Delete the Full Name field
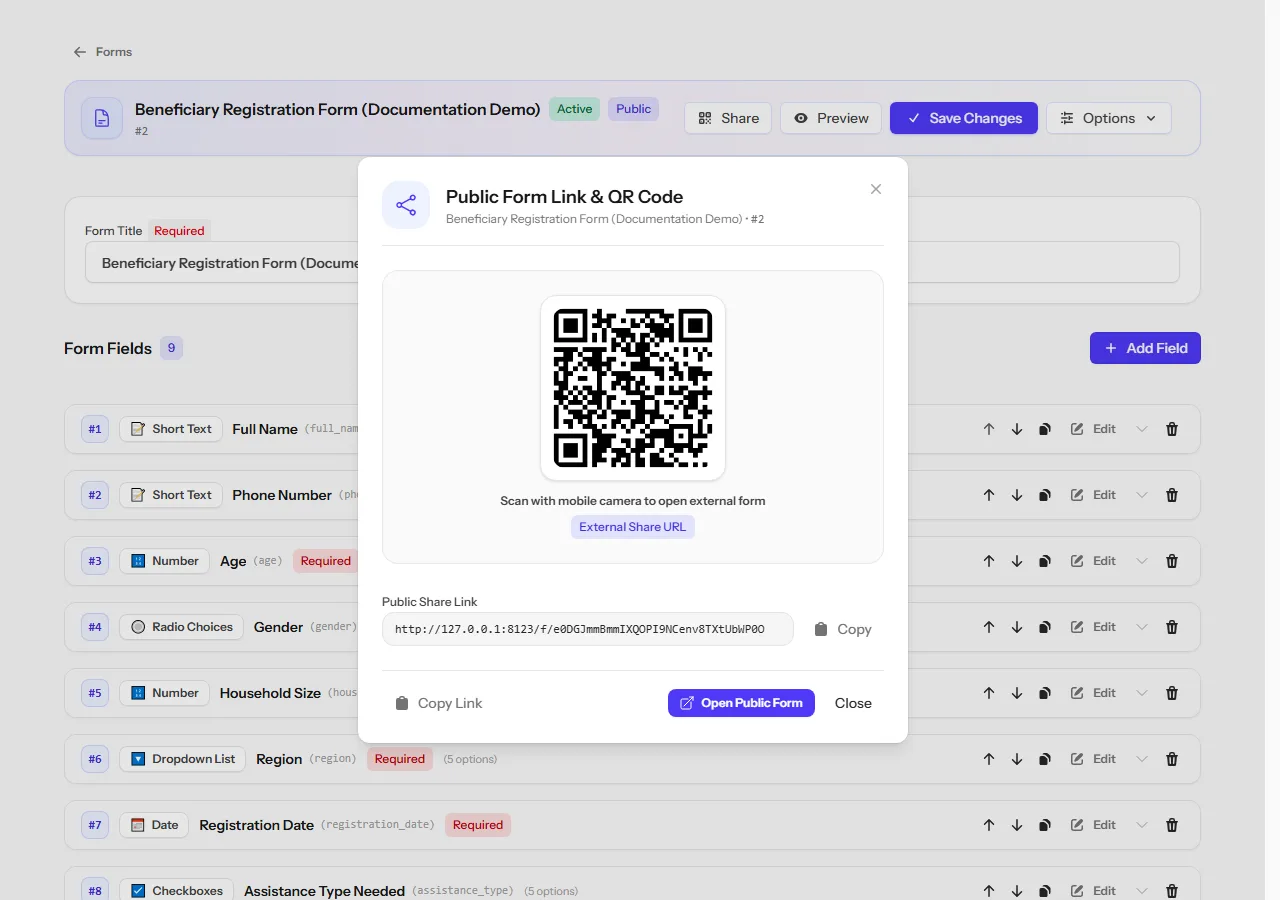The width and height of the screenshot is (1280, 900). pyautogui.click(x=1172, y=429)
